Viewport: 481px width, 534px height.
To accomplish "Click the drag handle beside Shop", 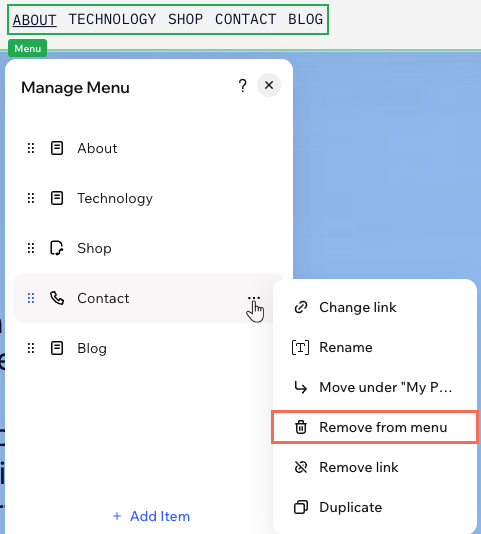I will pos(31,248).
